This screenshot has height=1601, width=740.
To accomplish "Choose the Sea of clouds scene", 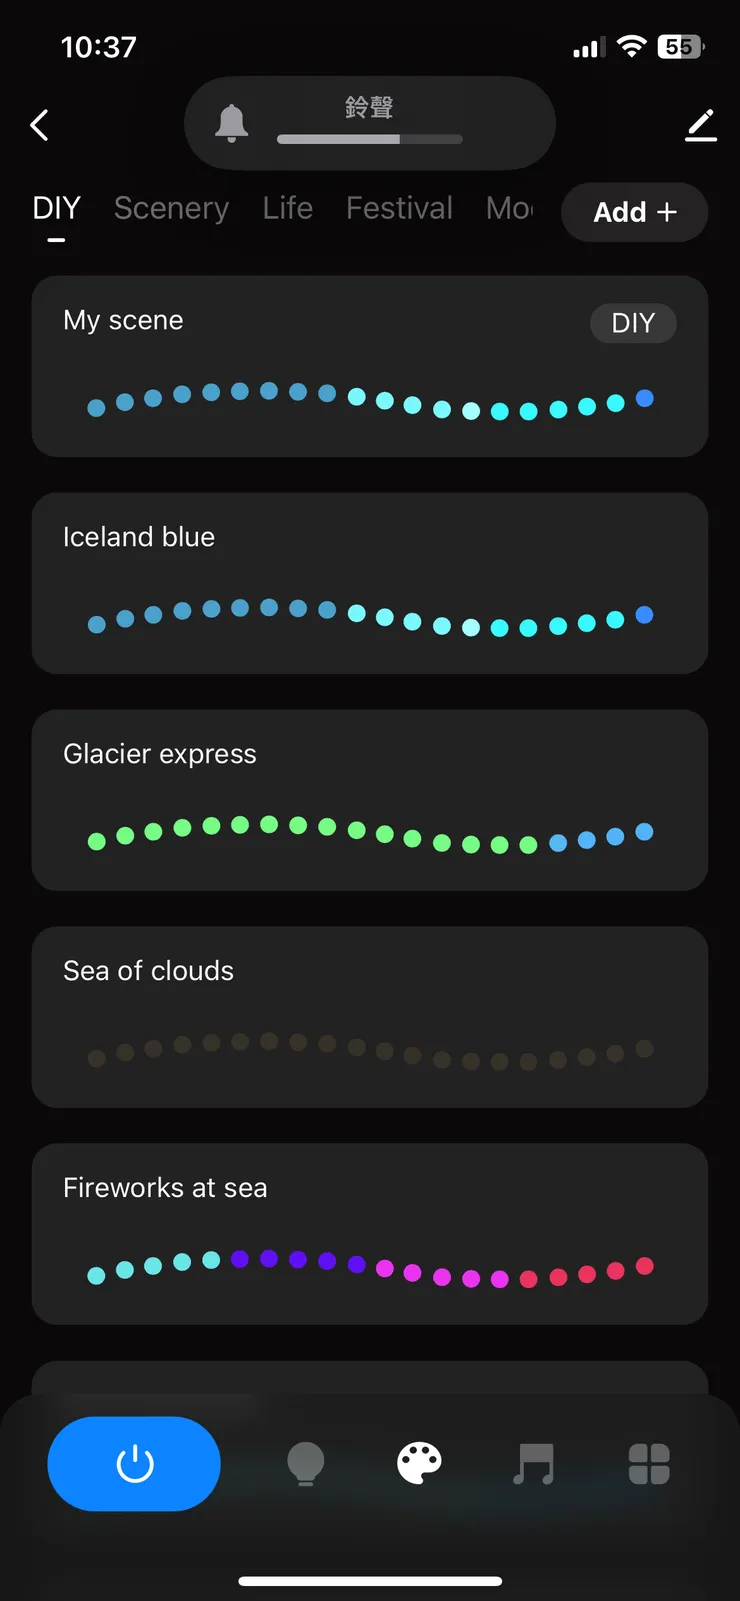I will (x=369, y=1017).
